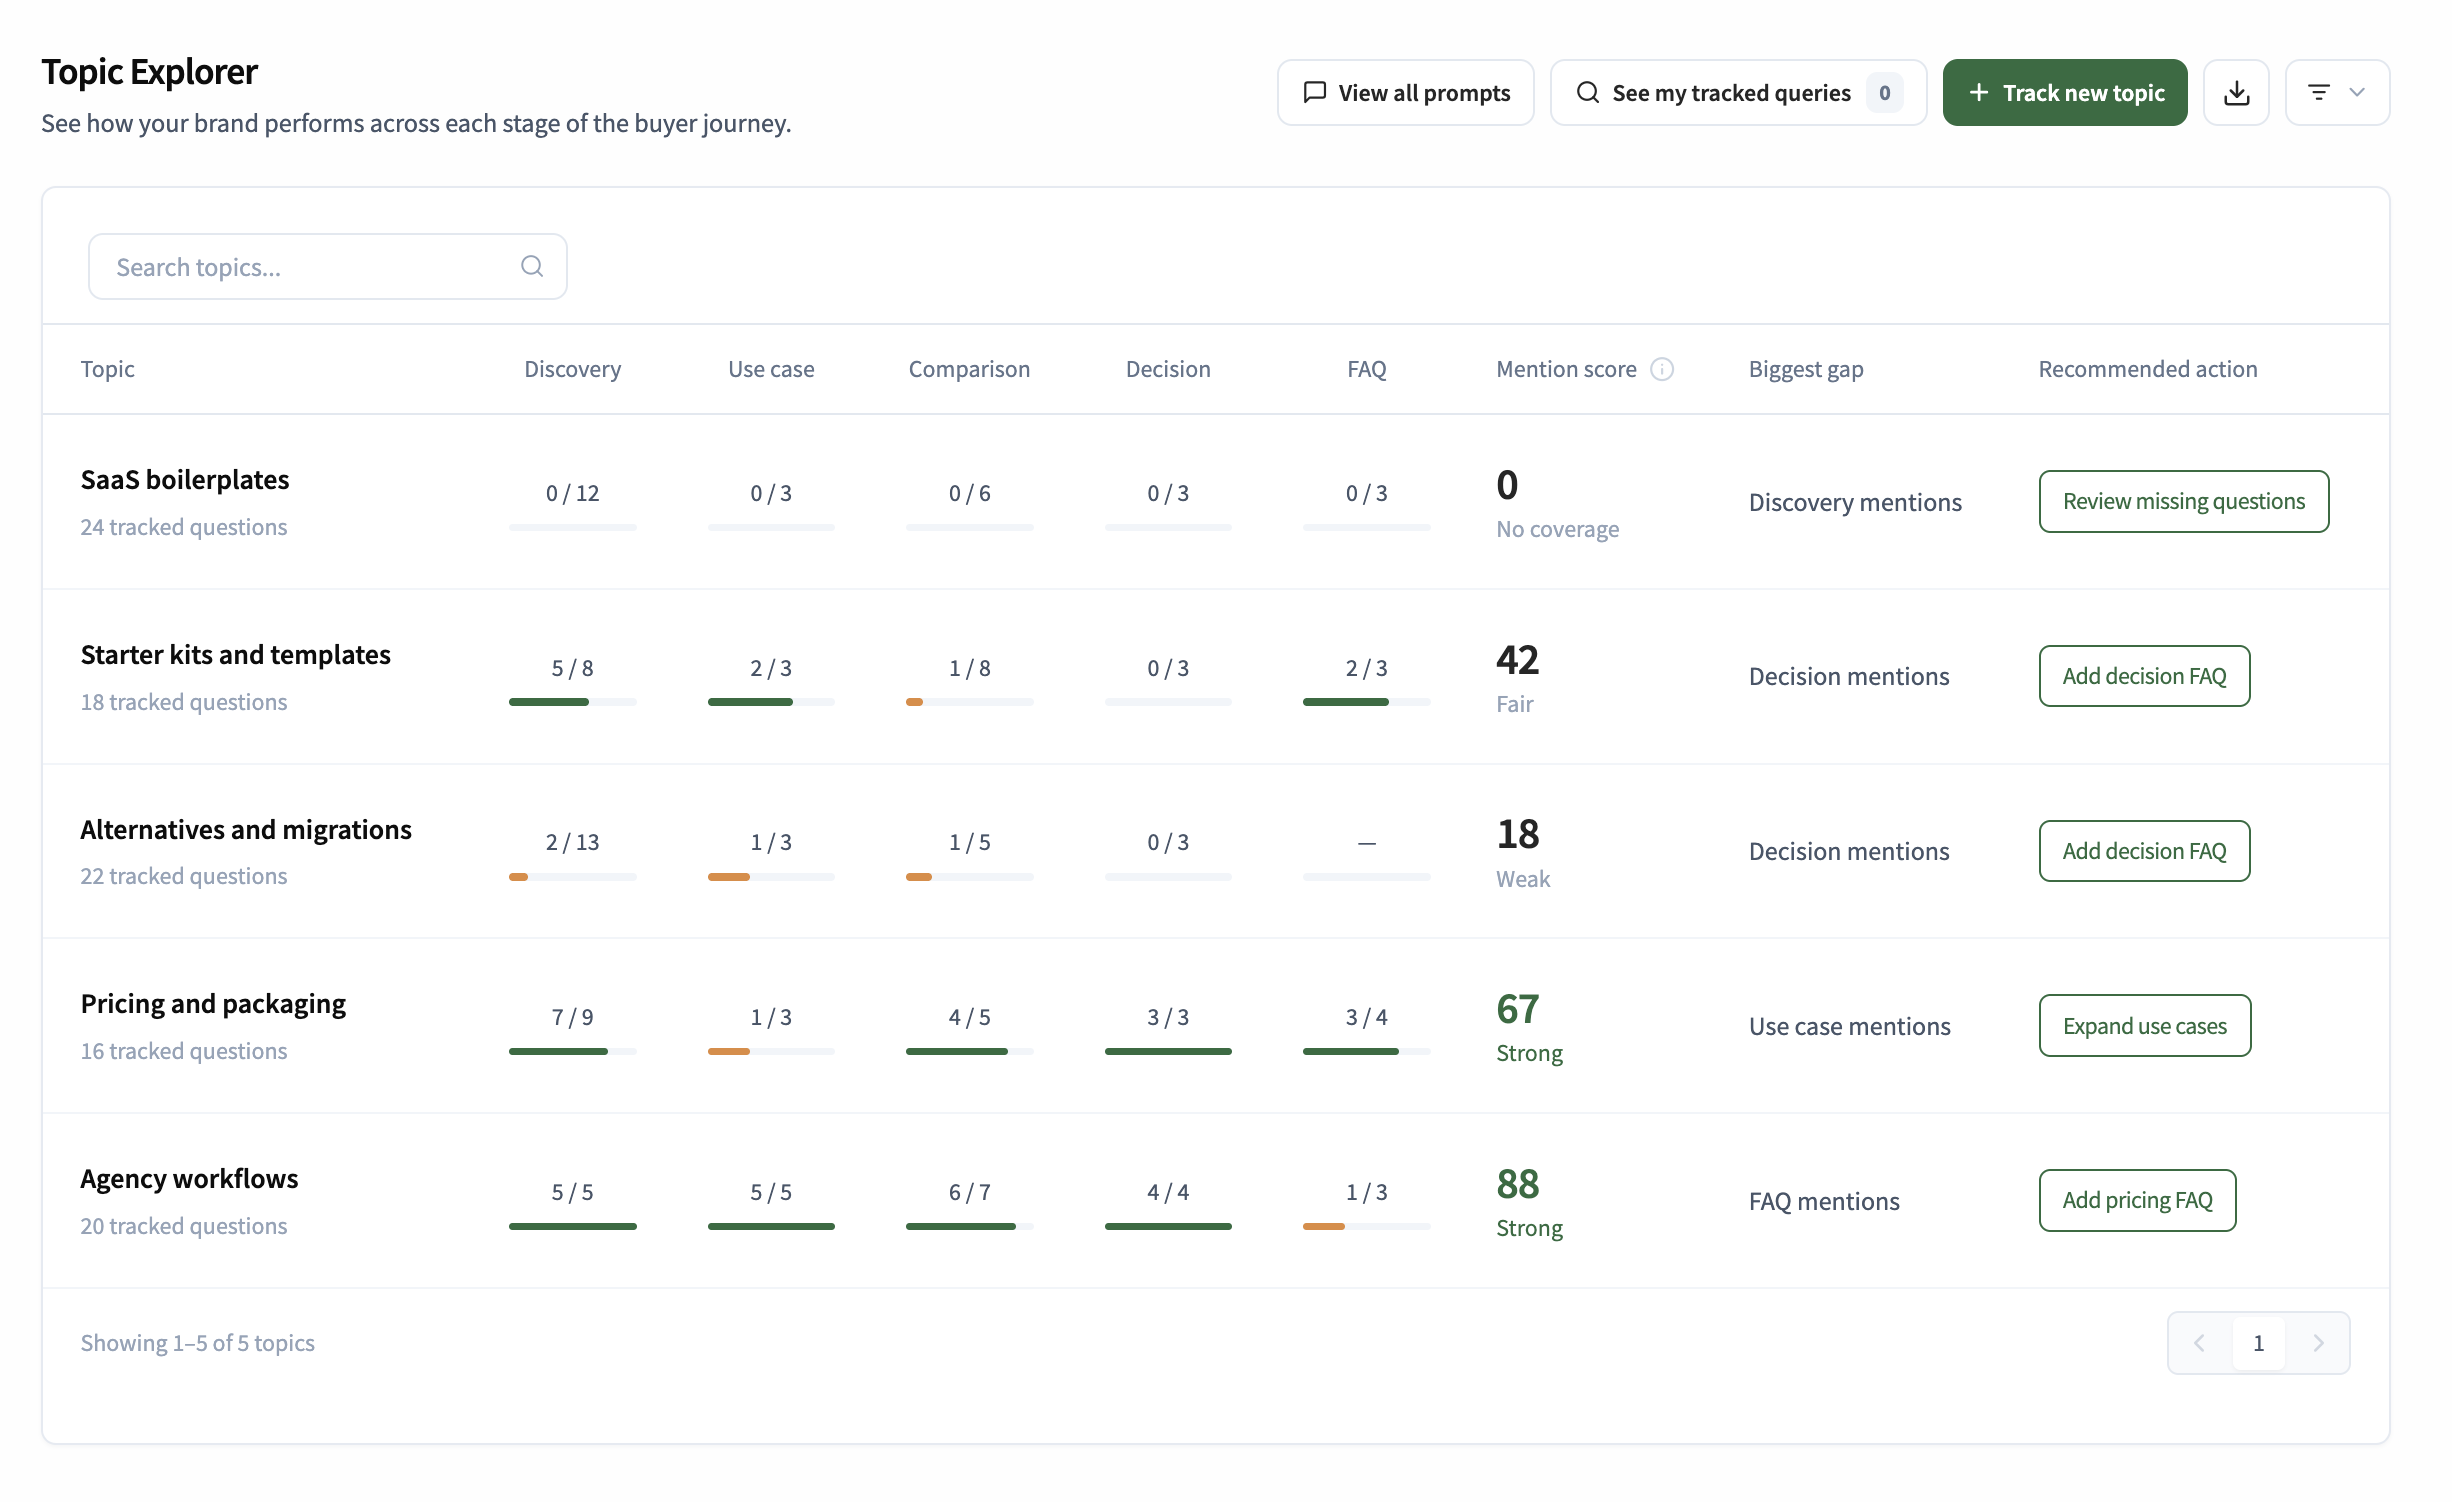Click the Recommended action column header
2452x1502 pixels.
pyautogui.click(x=2148, y=369)
